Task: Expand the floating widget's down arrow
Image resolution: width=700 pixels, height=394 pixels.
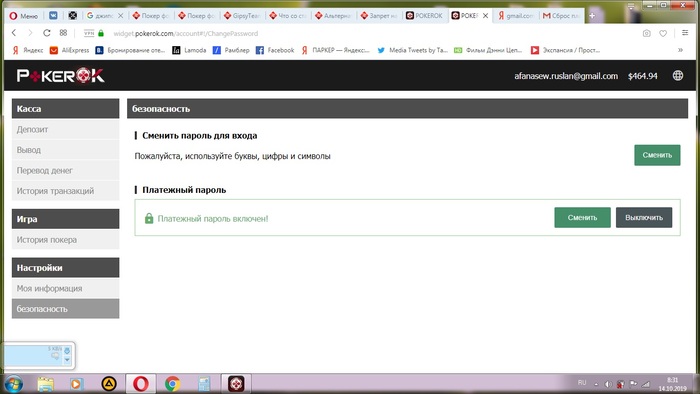Action: click(x=67, y=360)
